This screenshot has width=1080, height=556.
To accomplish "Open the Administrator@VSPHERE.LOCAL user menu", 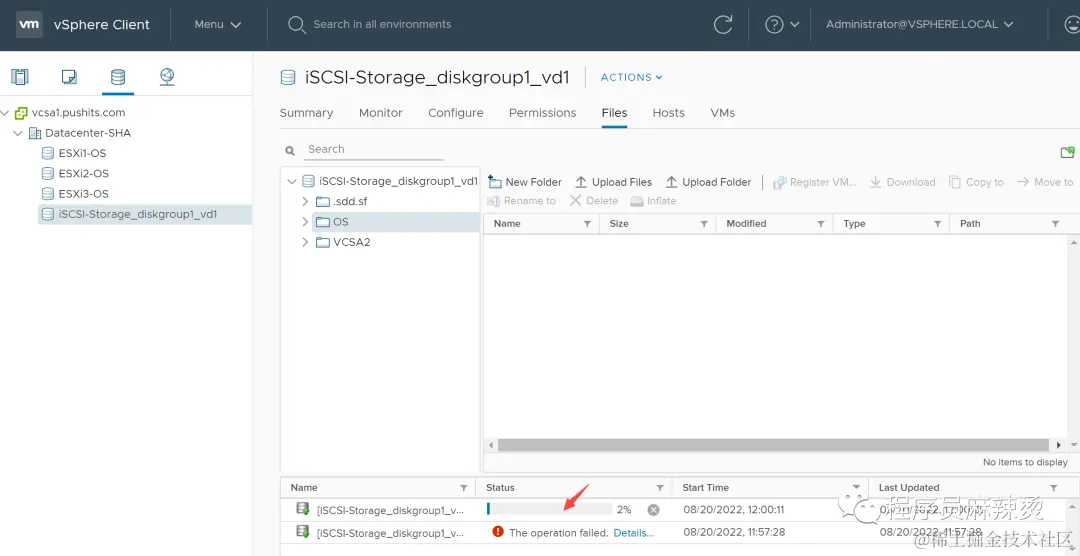I will (x=920, y=24).
